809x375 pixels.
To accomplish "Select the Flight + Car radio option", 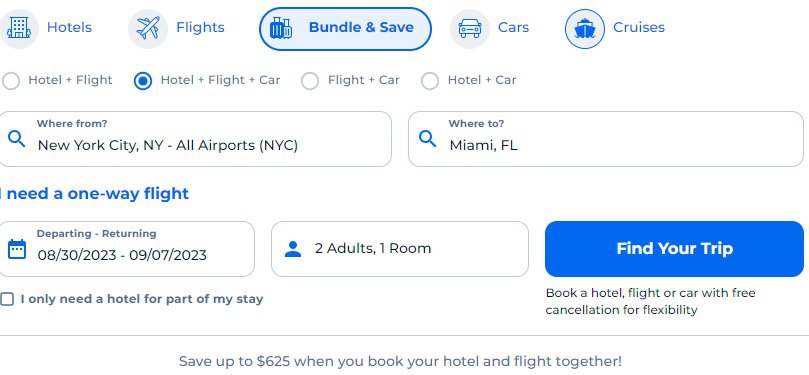I will (x=310, y=81).
